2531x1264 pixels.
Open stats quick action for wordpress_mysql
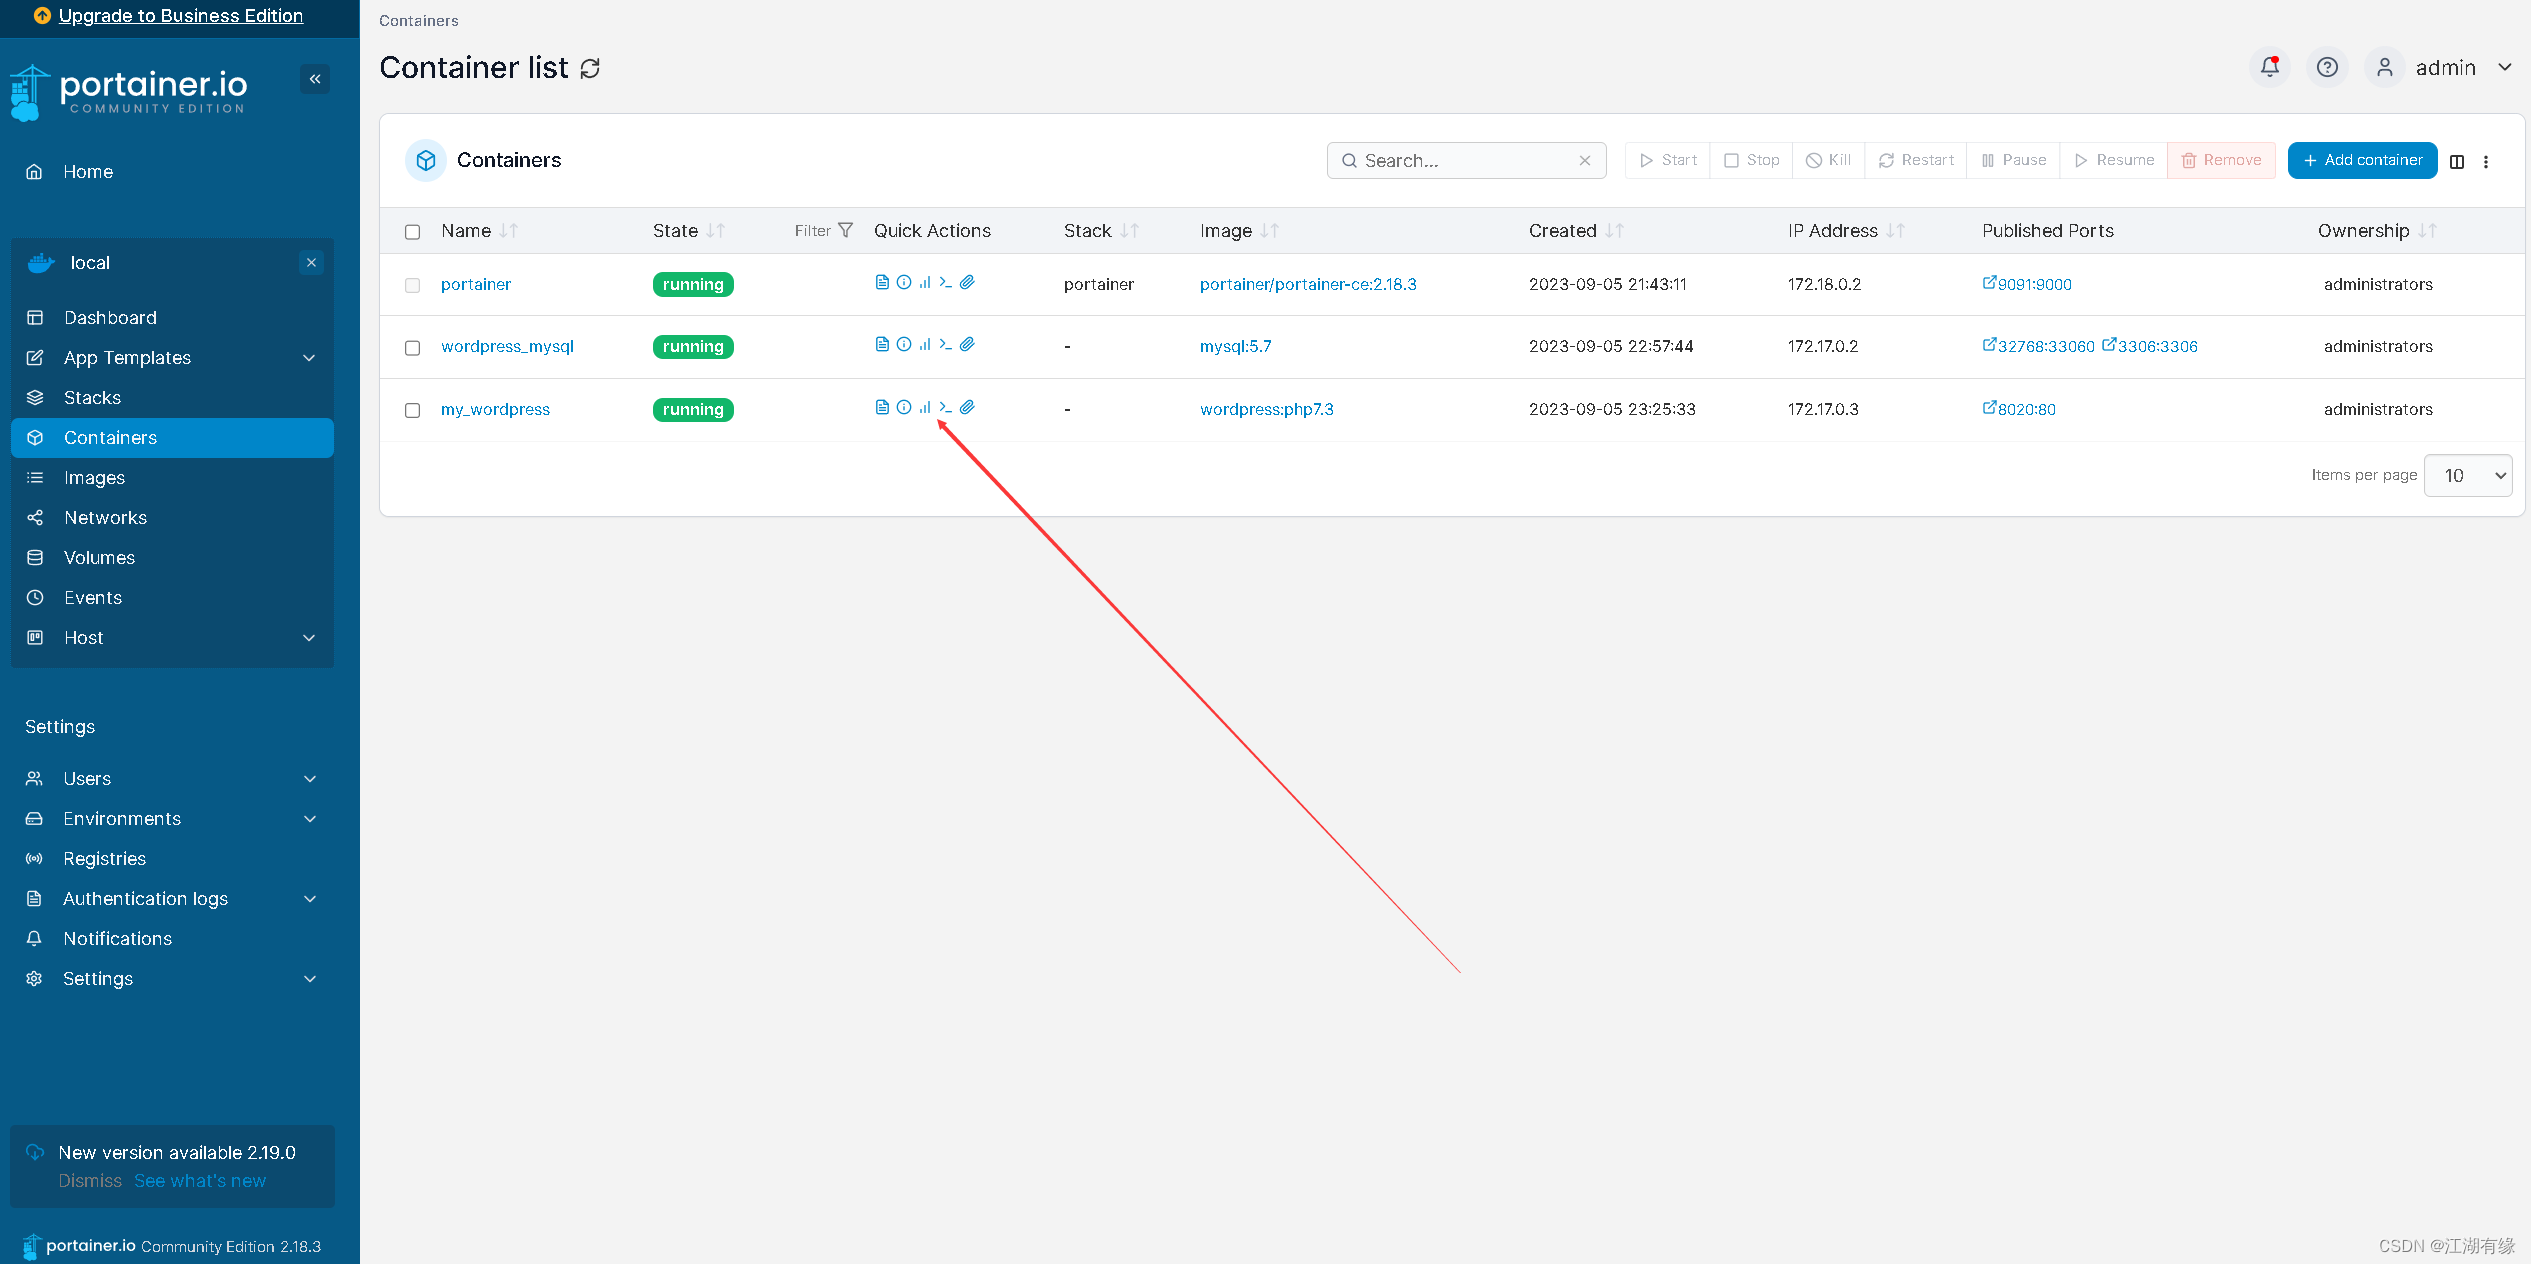point(925,344)
